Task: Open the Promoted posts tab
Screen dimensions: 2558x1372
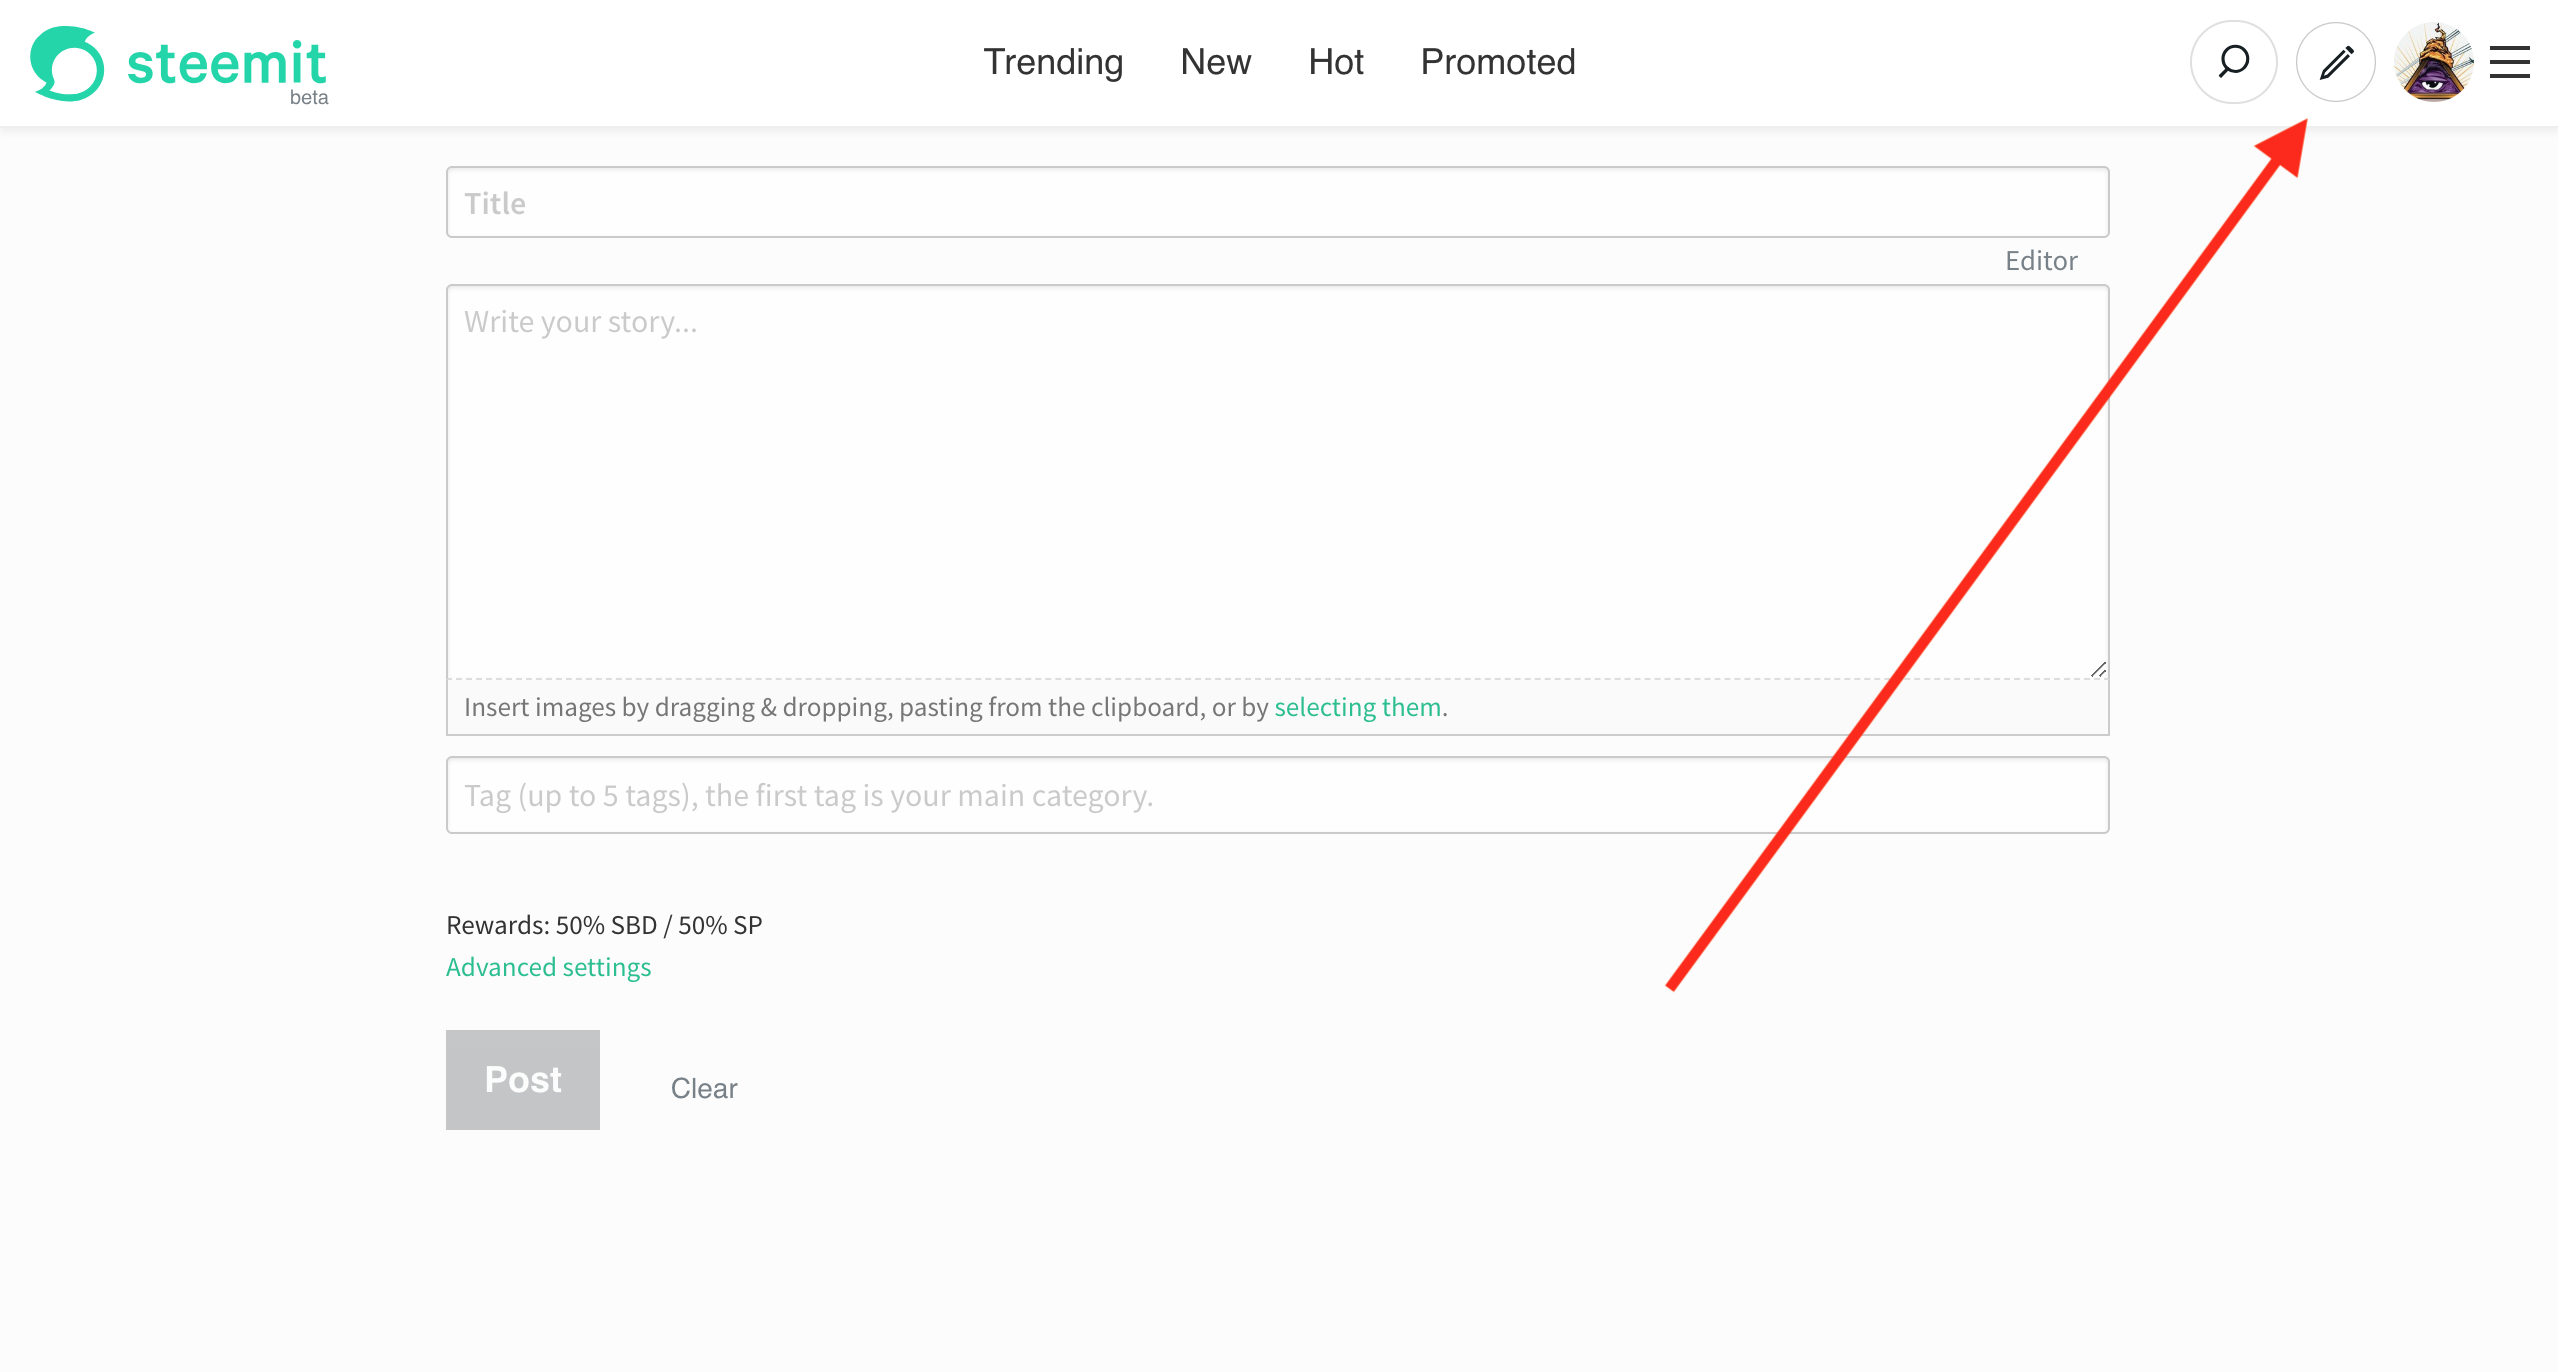Action: 1497,62
